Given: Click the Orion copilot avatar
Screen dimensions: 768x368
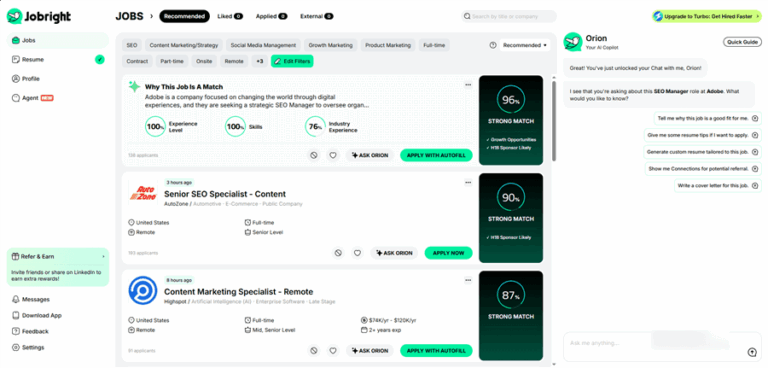Looking at the screenshot, I should pos(573,42).
